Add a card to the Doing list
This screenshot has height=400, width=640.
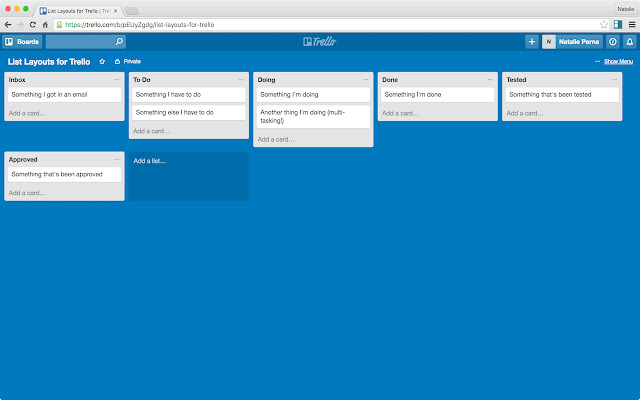point(276,140)
